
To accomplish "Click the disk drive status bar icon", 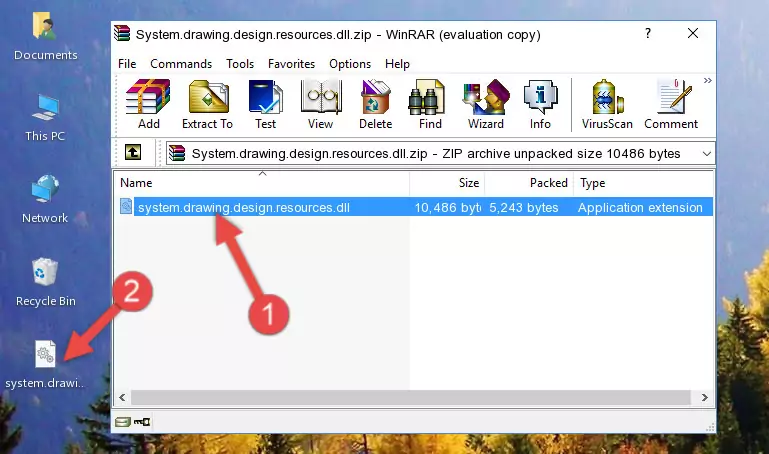I will (x=123, y=422).
